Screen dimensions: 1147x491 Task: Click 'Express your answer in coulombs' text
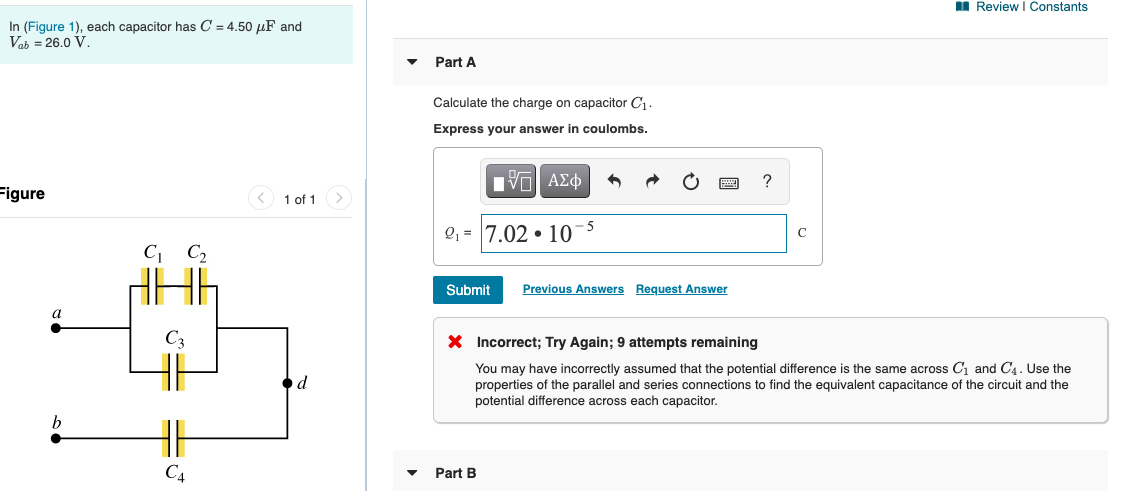coord(540,129)
